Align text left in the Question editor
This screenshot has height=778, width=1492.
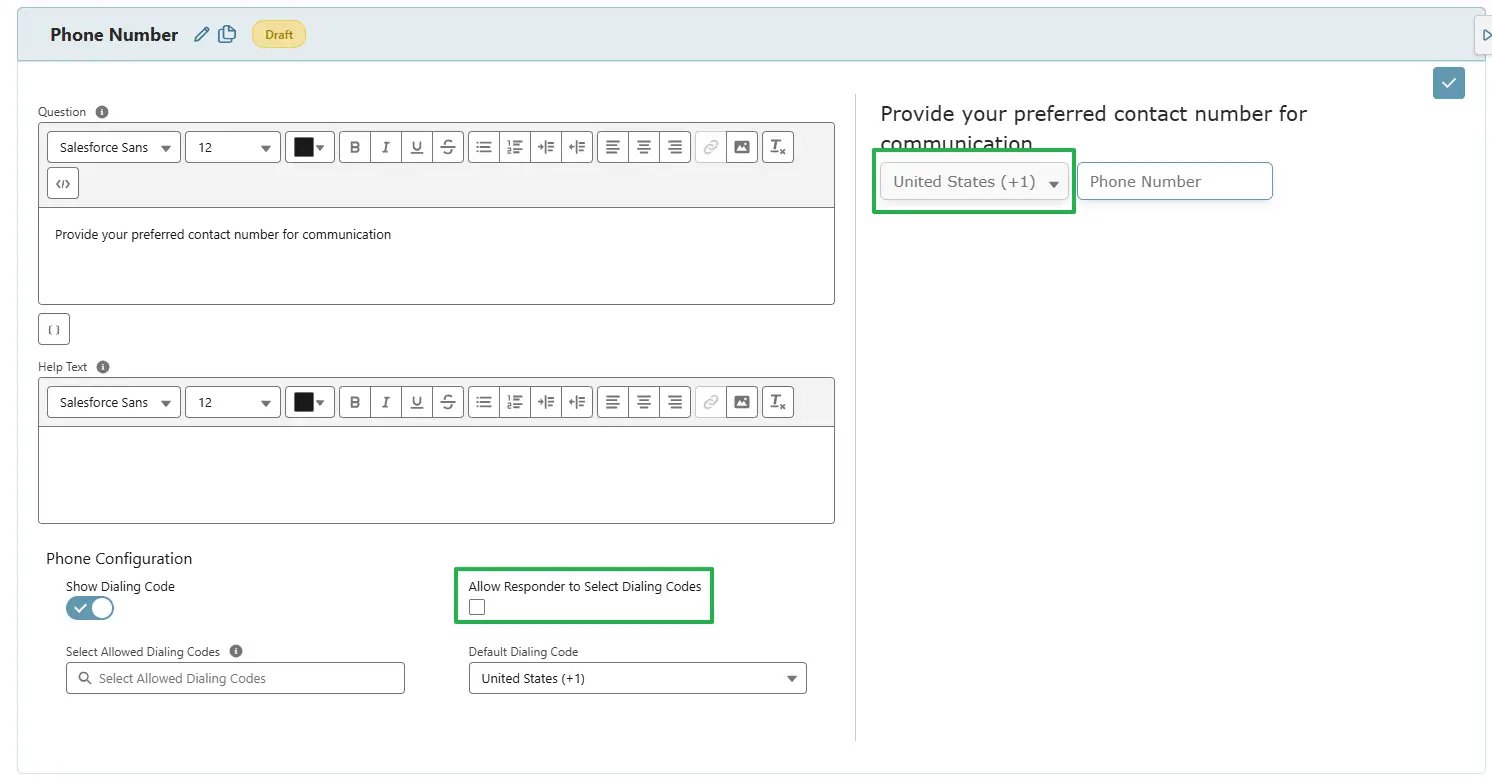[613, 147]
